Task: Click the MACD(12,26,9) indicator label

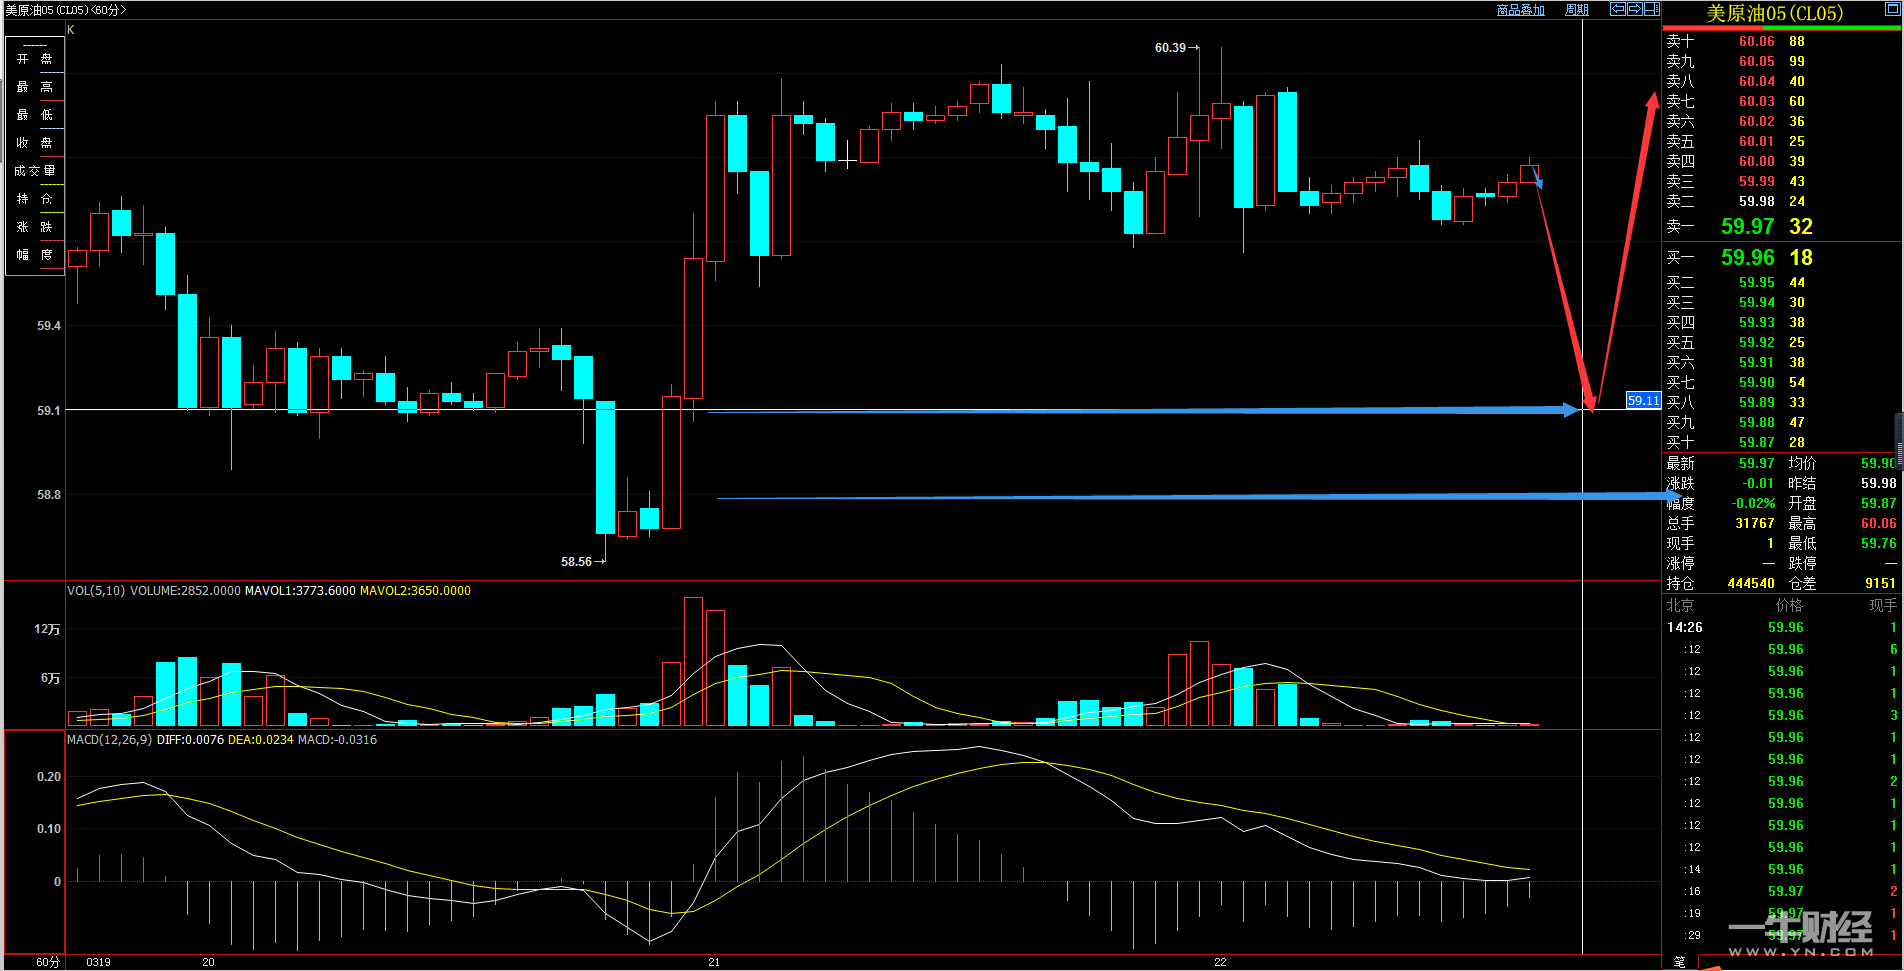Action: pyautogui.click(x=110, y=740)
